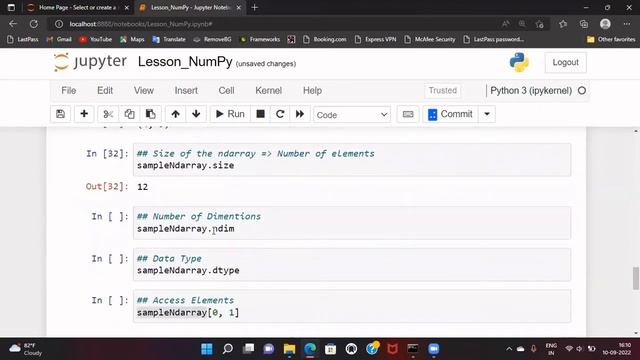The image size is (640, 360).
Task: Expand the Commit dropdown arrow
Action: point(487,114)
